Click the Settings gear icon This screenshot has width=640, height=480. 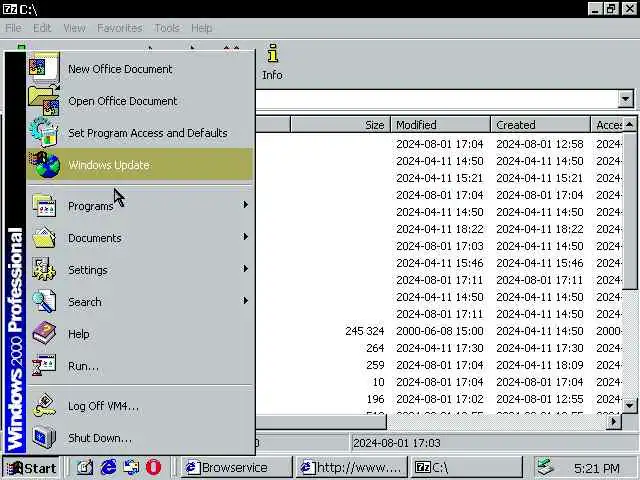click(x=44, y=269)
